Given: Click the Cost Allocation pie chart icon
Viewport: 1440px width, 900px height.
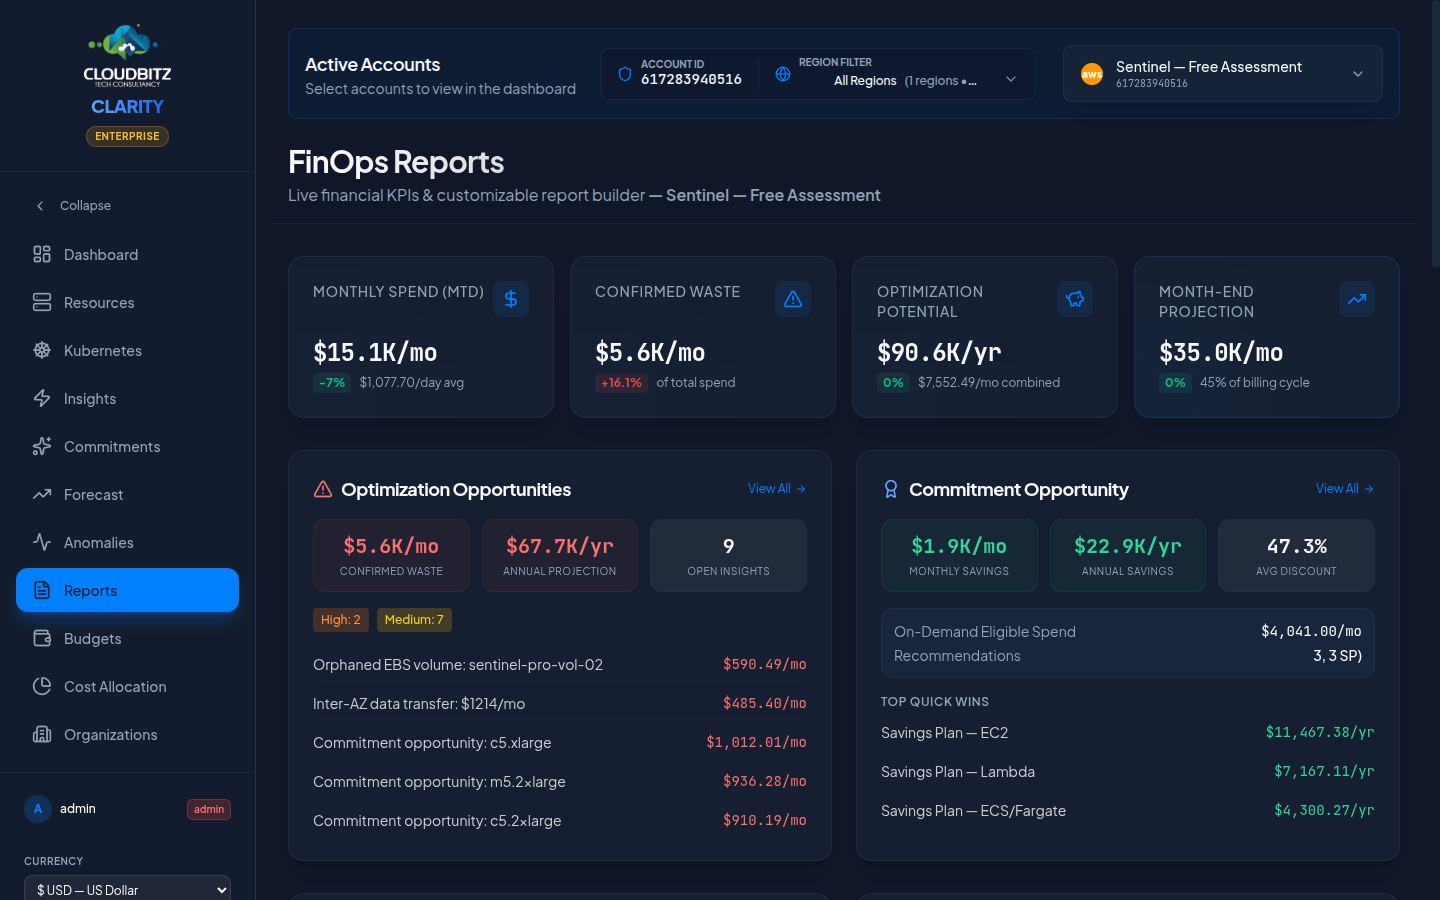Looking at the screenshot, I should pos(42,686).
